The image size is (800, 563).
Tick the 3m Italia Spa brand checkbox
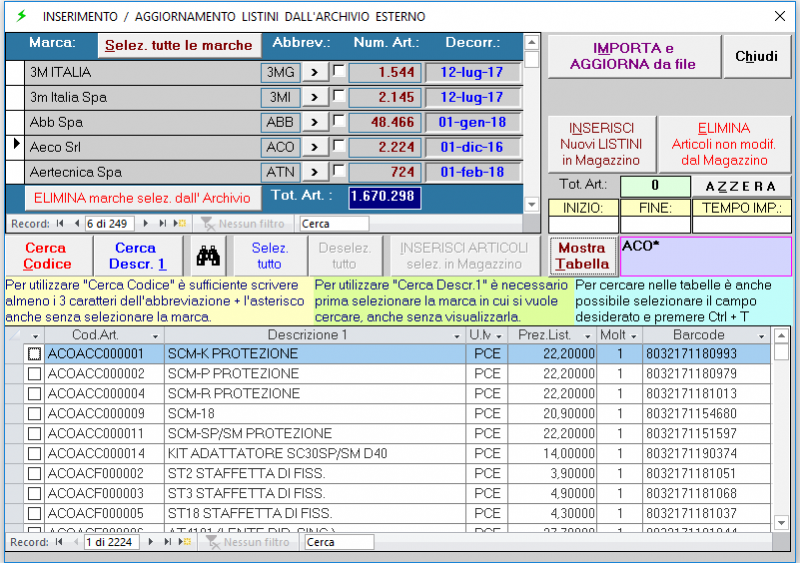[339, 95]
